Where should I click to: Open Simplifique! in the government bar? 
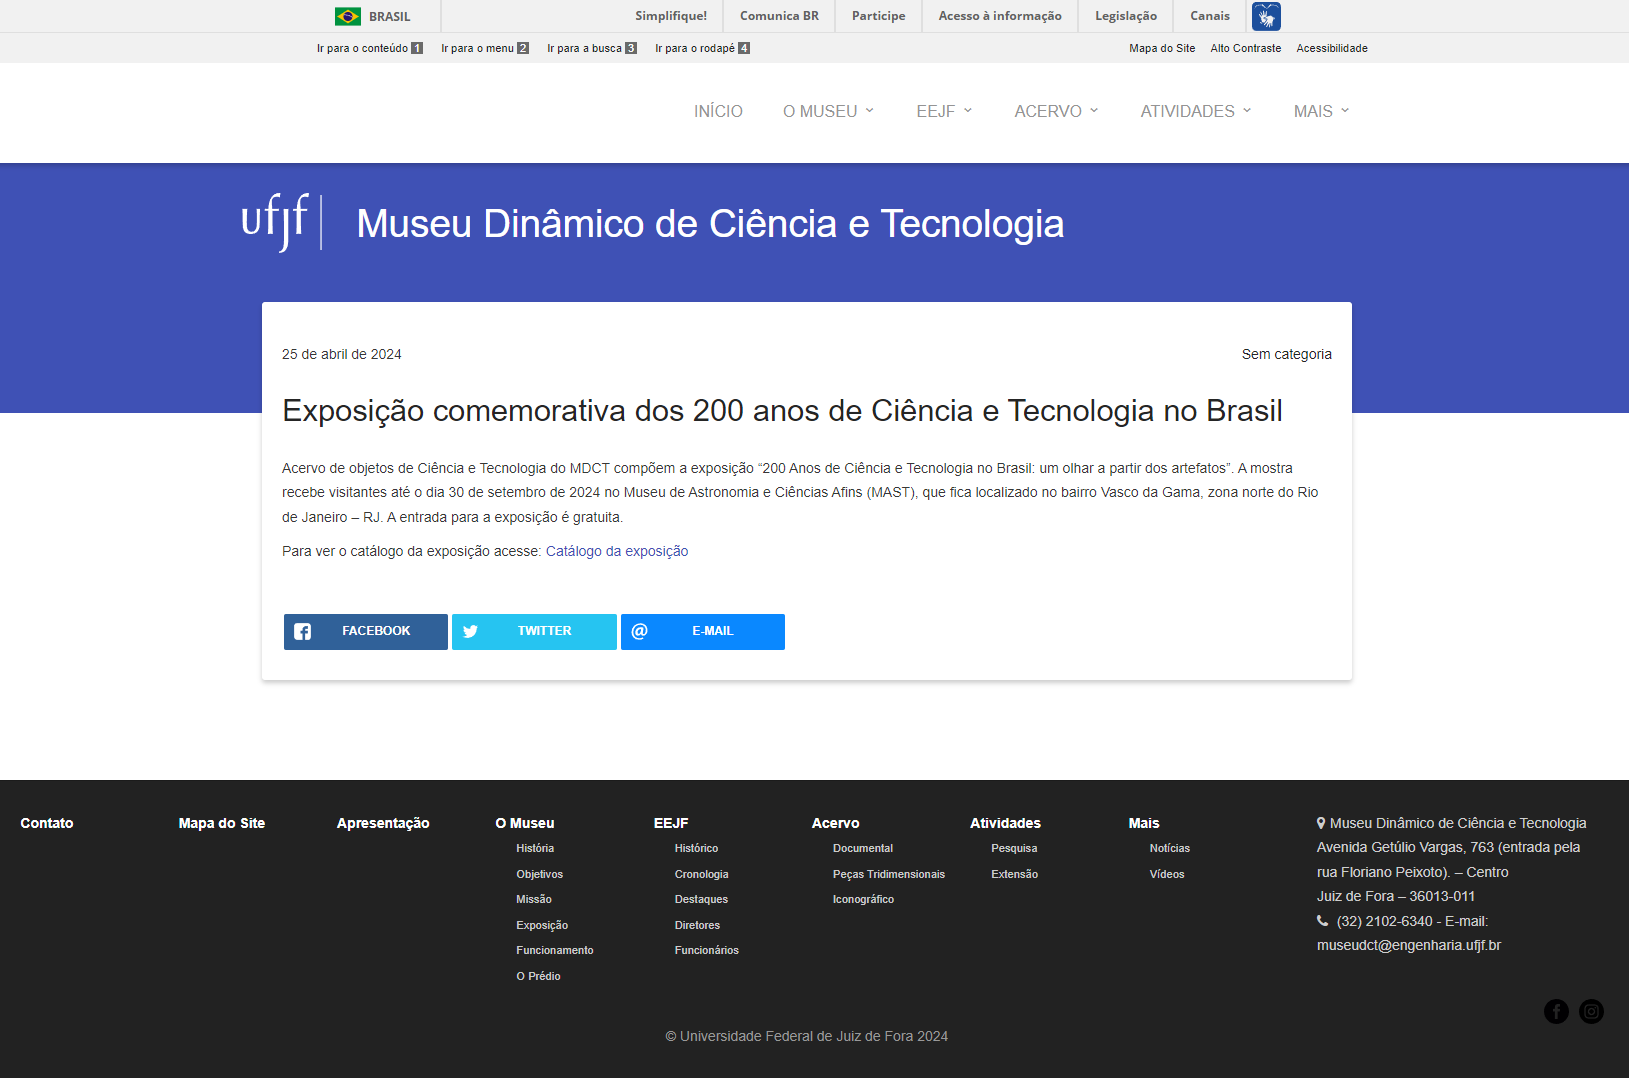pyautogui.click(x=671, y=16)
